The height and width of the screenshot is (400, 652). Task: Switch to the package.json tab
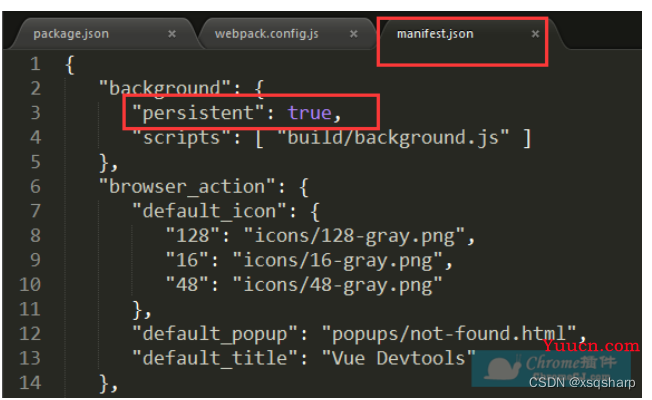pyautogui.click(x=71, y=34)
